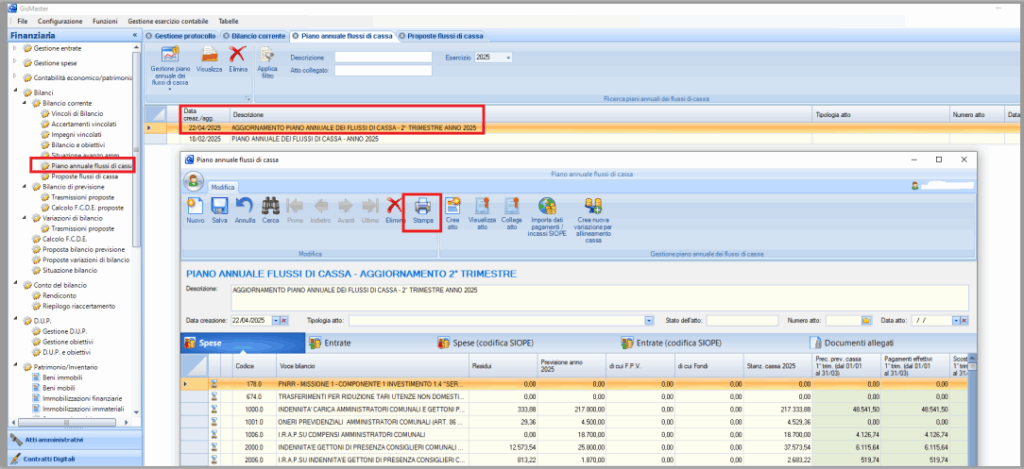Select Piano annuale flussi di cassa tree item
Viewport: 1024px width, 469px height.
point(93,165)
